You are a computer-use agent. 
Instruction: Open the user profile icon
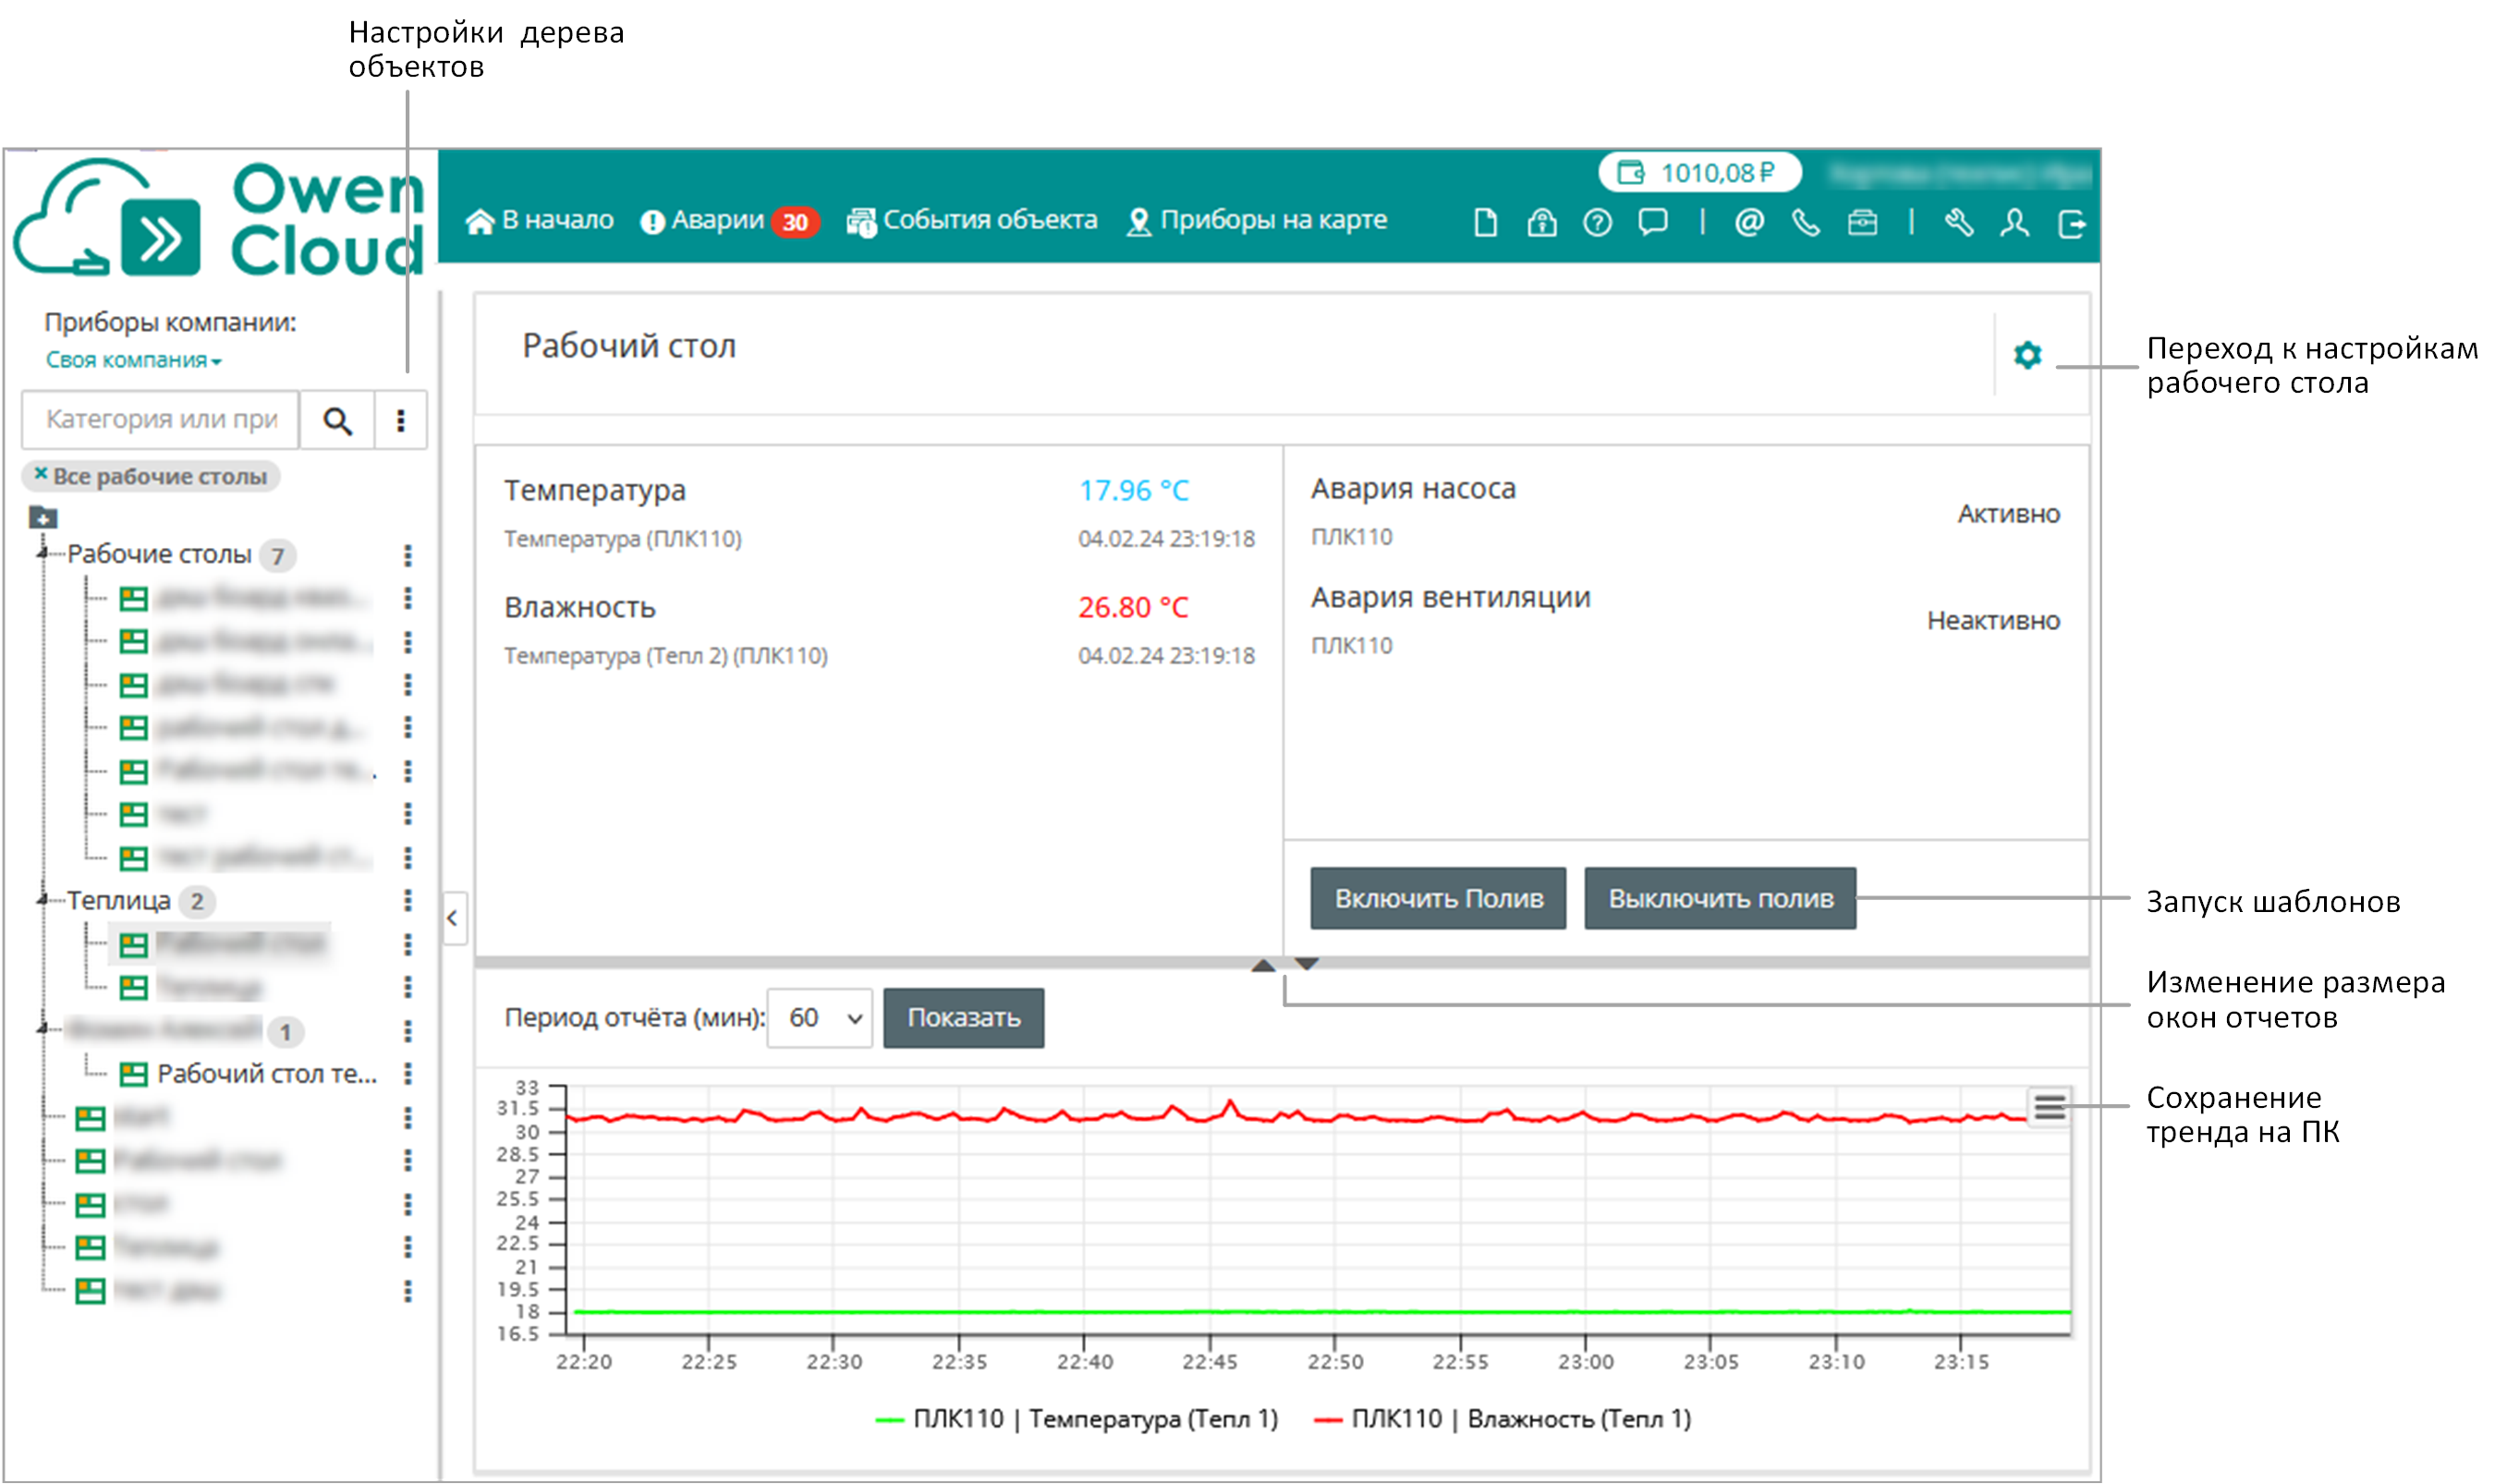pyautogui.click(x=2014, y=222)
